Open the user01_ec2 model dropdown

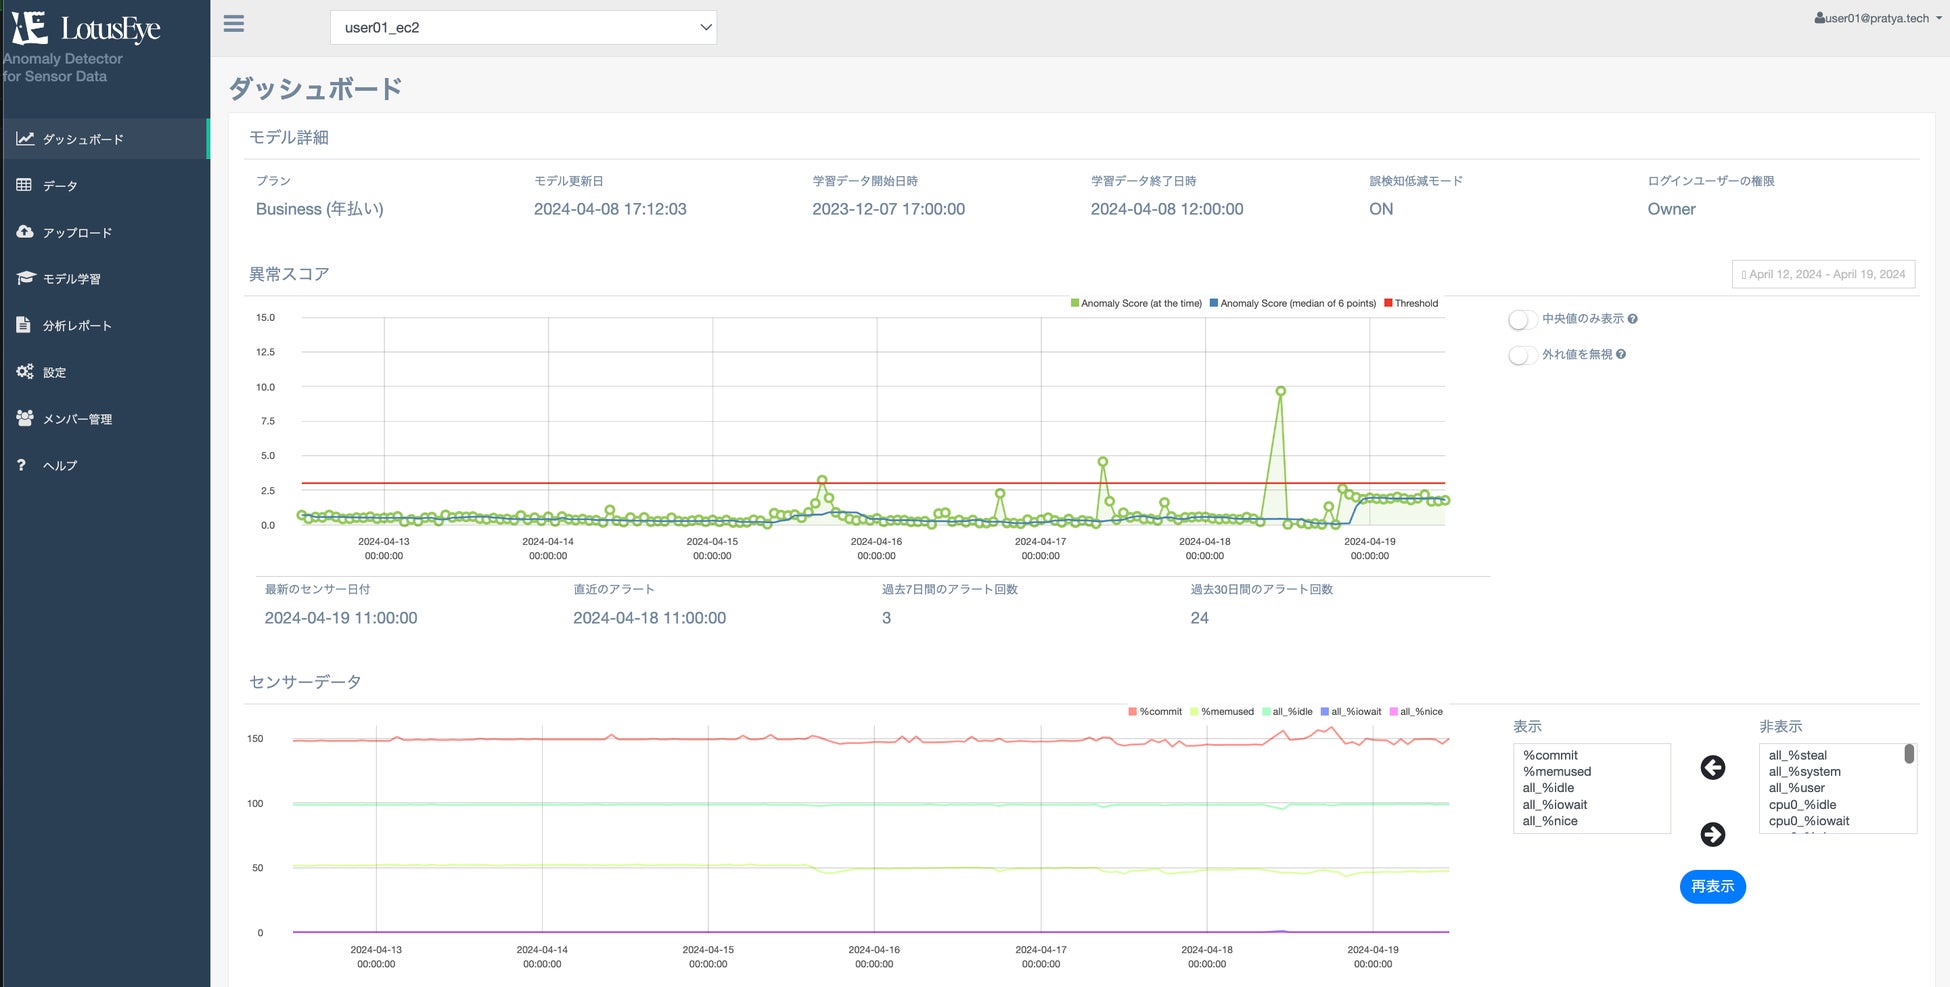click(x=523, y=27)
